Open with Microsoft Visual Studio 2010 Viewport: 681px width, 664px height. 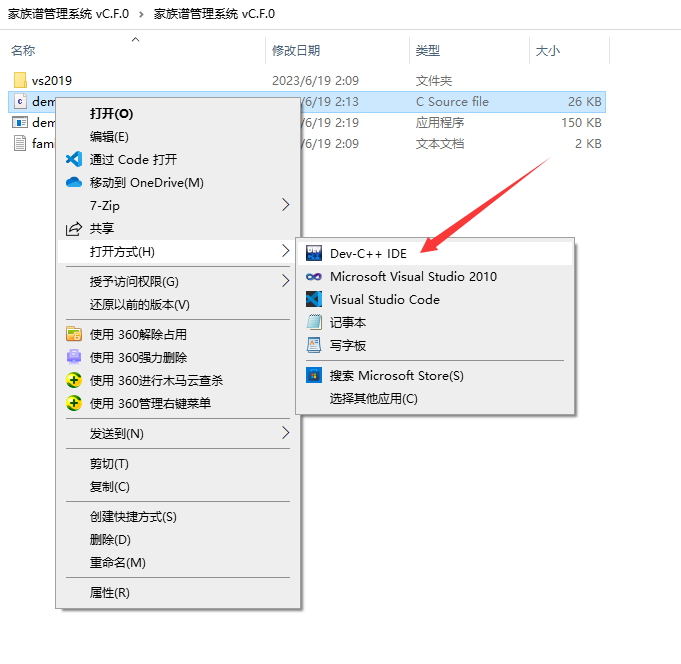[435, 277]
